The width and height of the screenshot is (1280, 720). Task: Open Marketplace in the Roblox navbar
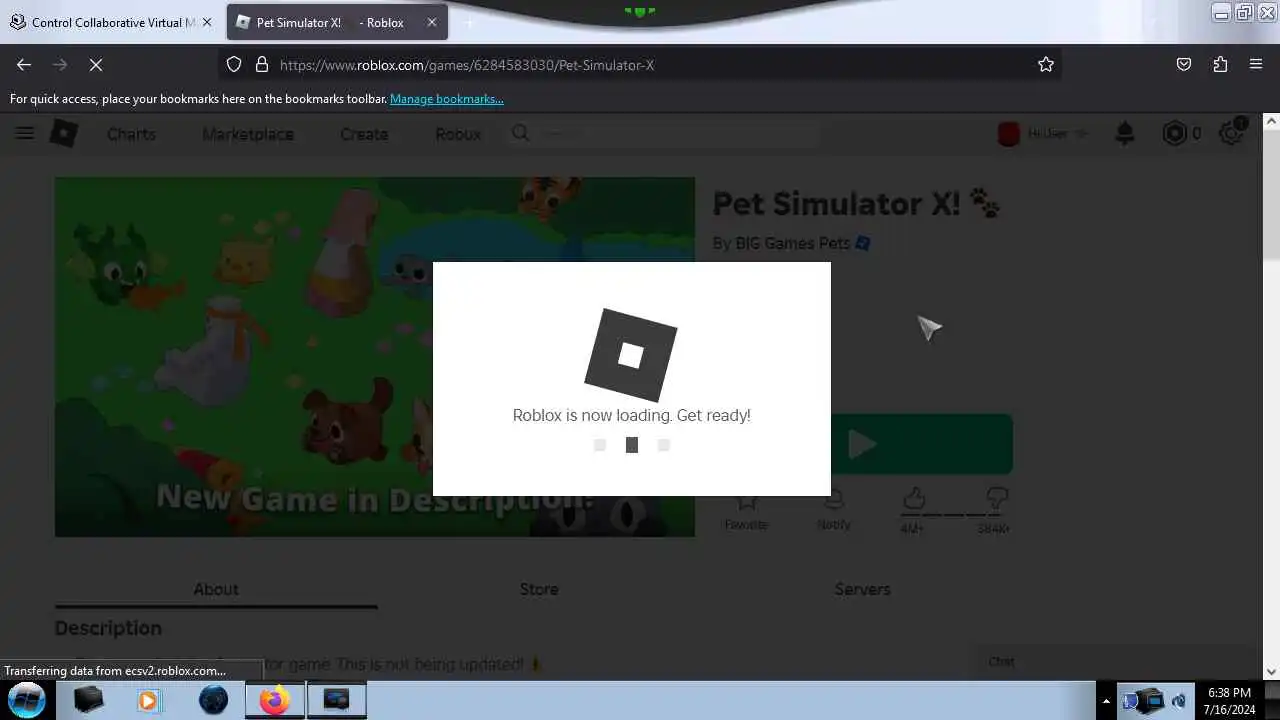point(248,133)
